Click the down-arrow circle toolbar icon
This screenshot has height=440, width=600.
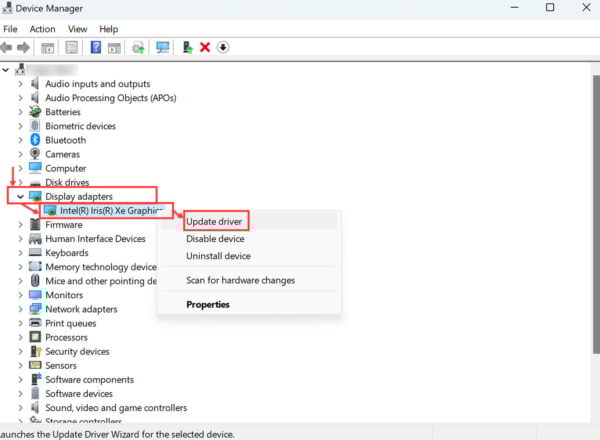tap(223, 47)
